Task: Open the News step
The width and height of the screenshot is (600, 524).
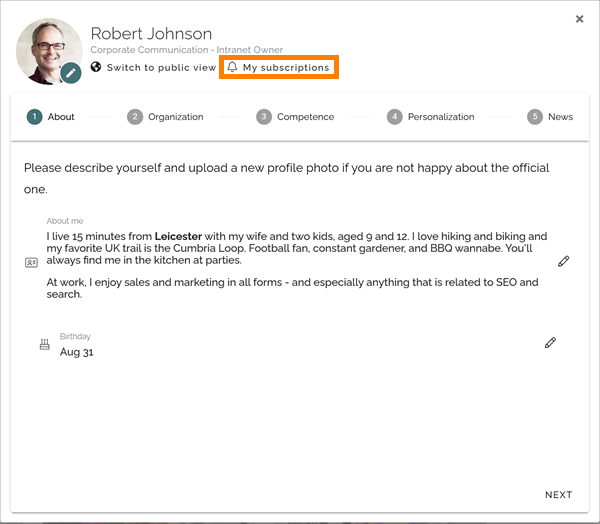Action: [550, 117]
